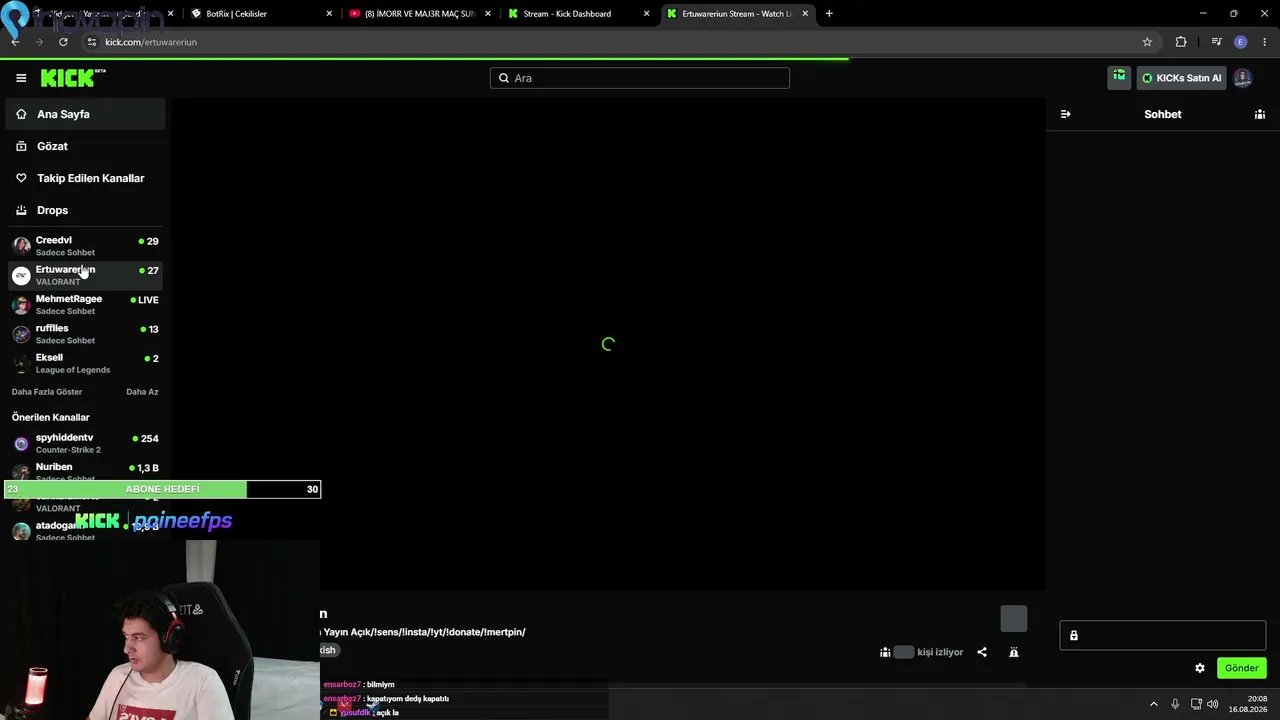Image resolution: width=1280 pixels, height=720 pixels.
Task: Close the Ertuwareriun Stream tab
Action: 805,14
